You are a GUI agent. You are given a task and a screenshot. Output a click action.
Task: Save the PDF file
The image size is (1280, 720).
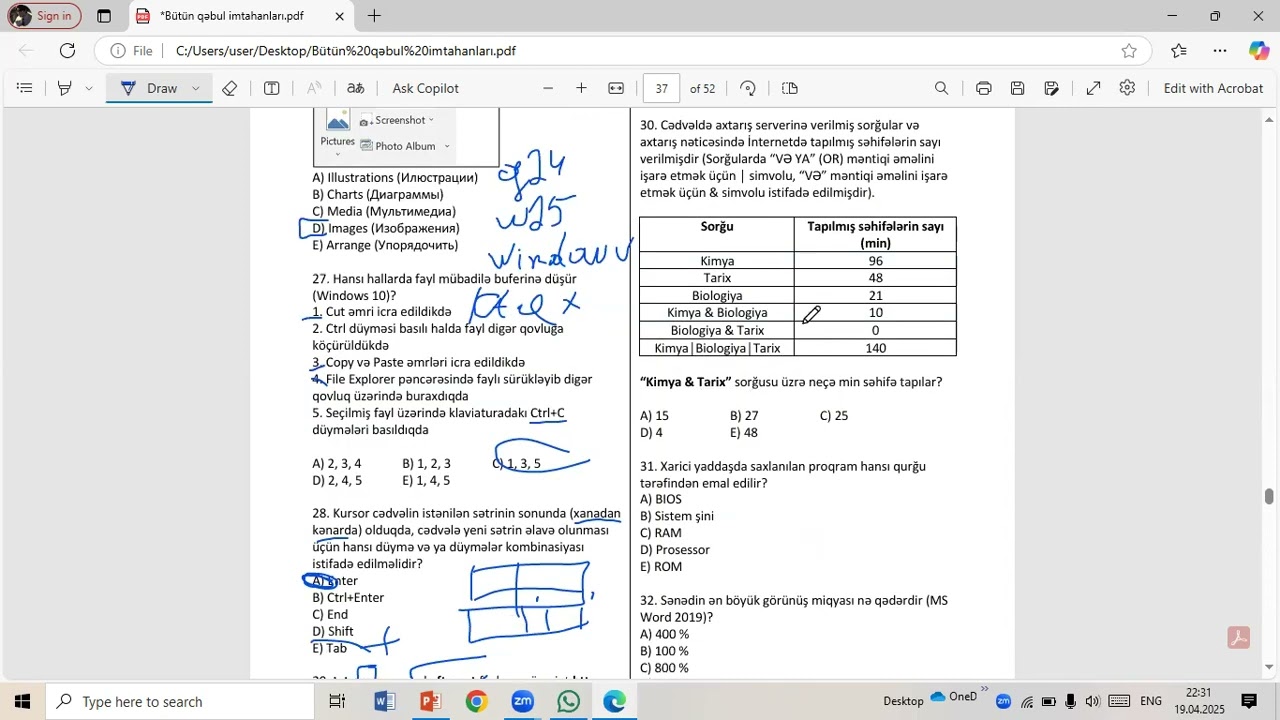coord(1017,88)
